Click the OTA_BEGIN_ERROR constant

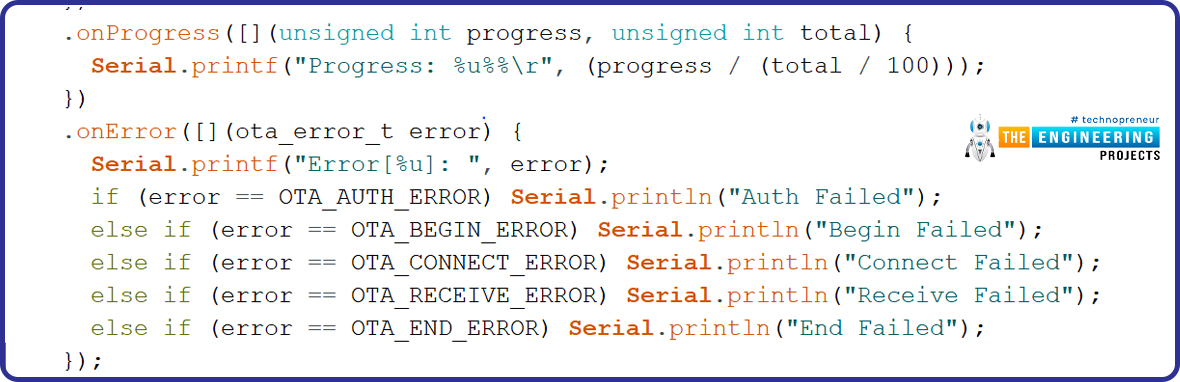pos(464,230)
